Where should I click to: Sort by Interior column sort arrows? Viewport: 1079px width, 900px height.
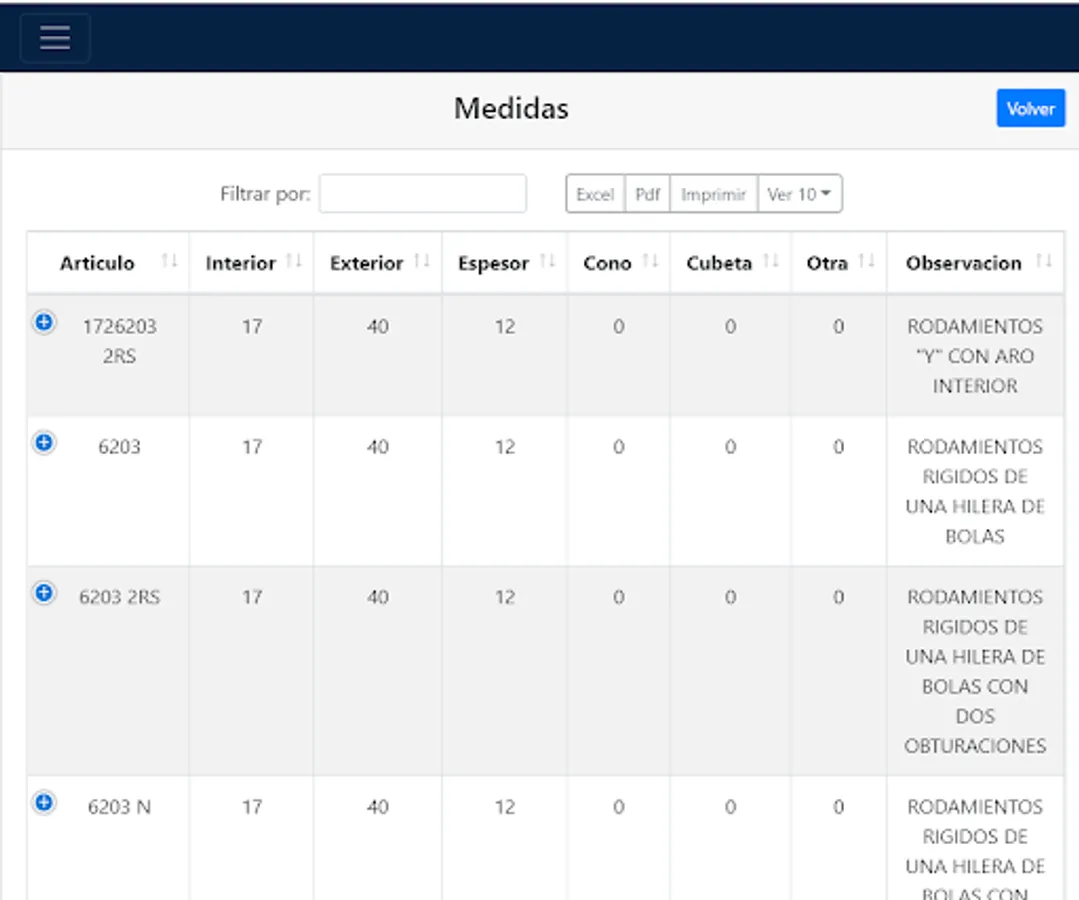(294, 261)
